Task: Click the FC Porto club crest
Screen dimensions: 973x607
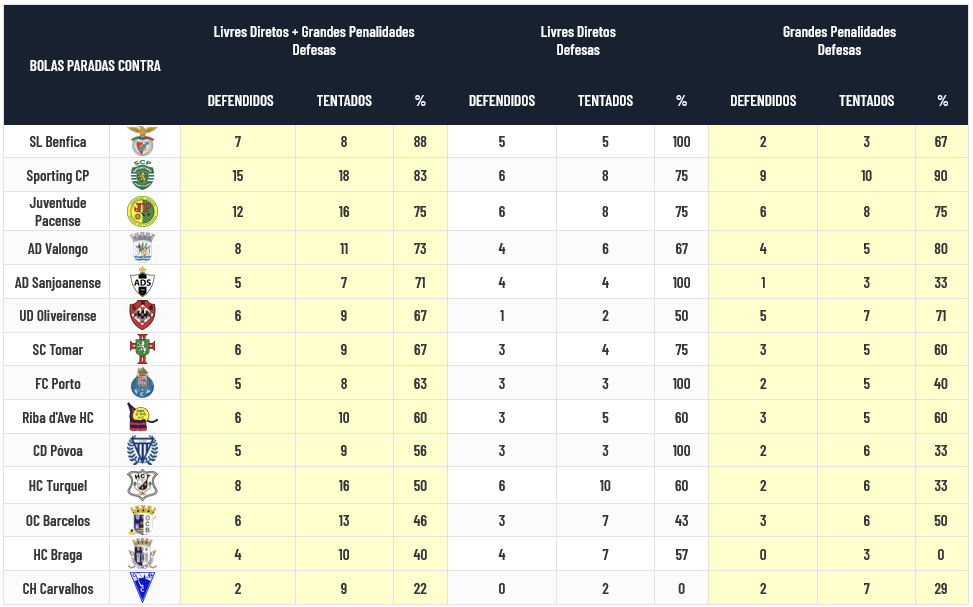Action: [x=142, y=384]
